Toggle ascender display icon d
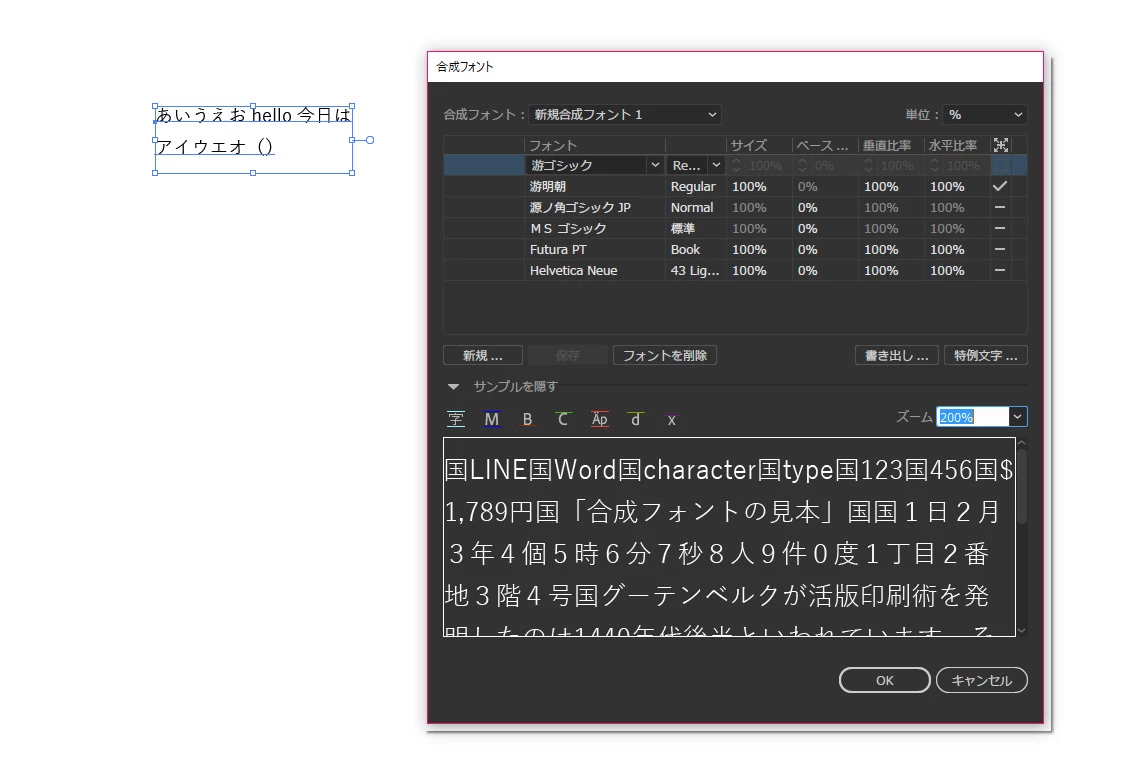 click(635, 419)
